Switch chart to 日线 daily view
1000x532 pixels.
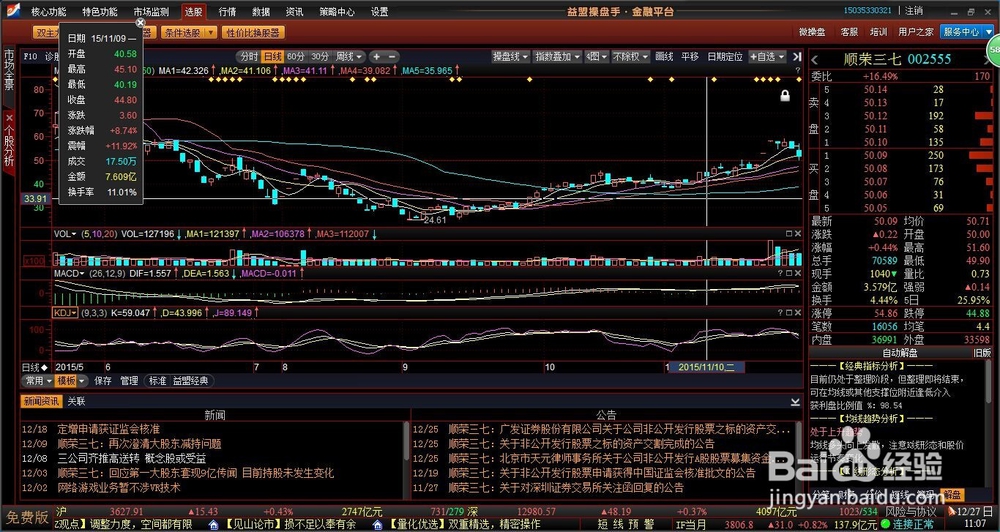(272, 56)
